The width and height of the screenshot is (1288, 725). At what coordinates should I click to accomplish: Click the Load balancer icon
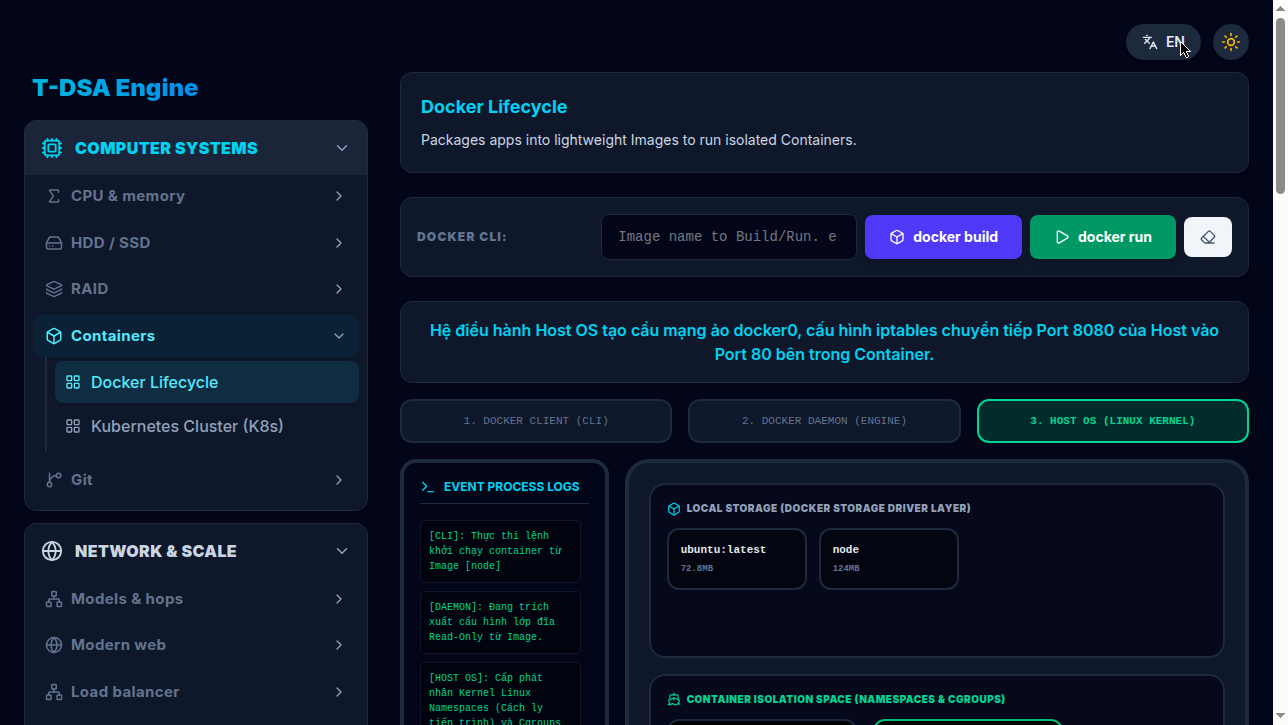[54, 692]
